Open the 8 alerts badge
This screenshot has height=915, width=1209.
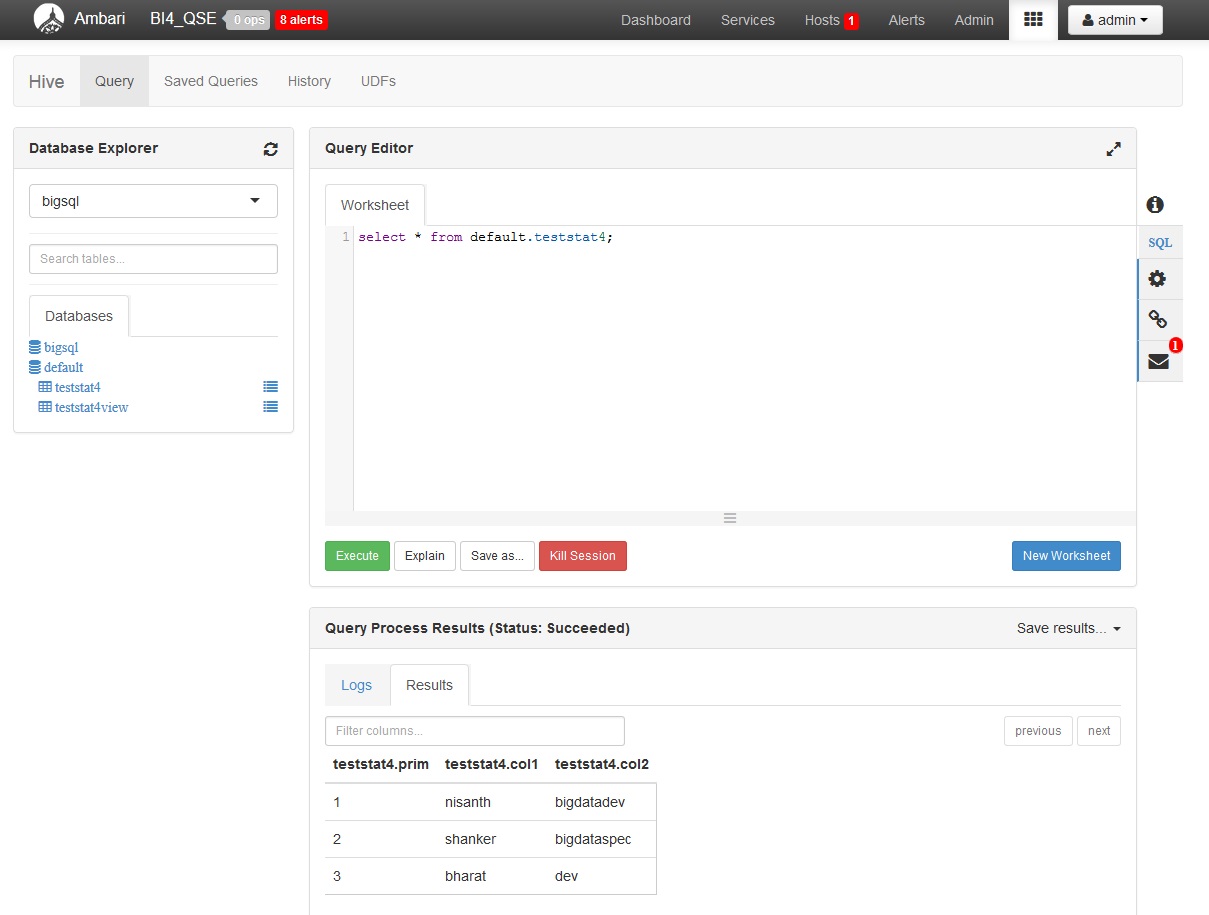pos(300,19)
